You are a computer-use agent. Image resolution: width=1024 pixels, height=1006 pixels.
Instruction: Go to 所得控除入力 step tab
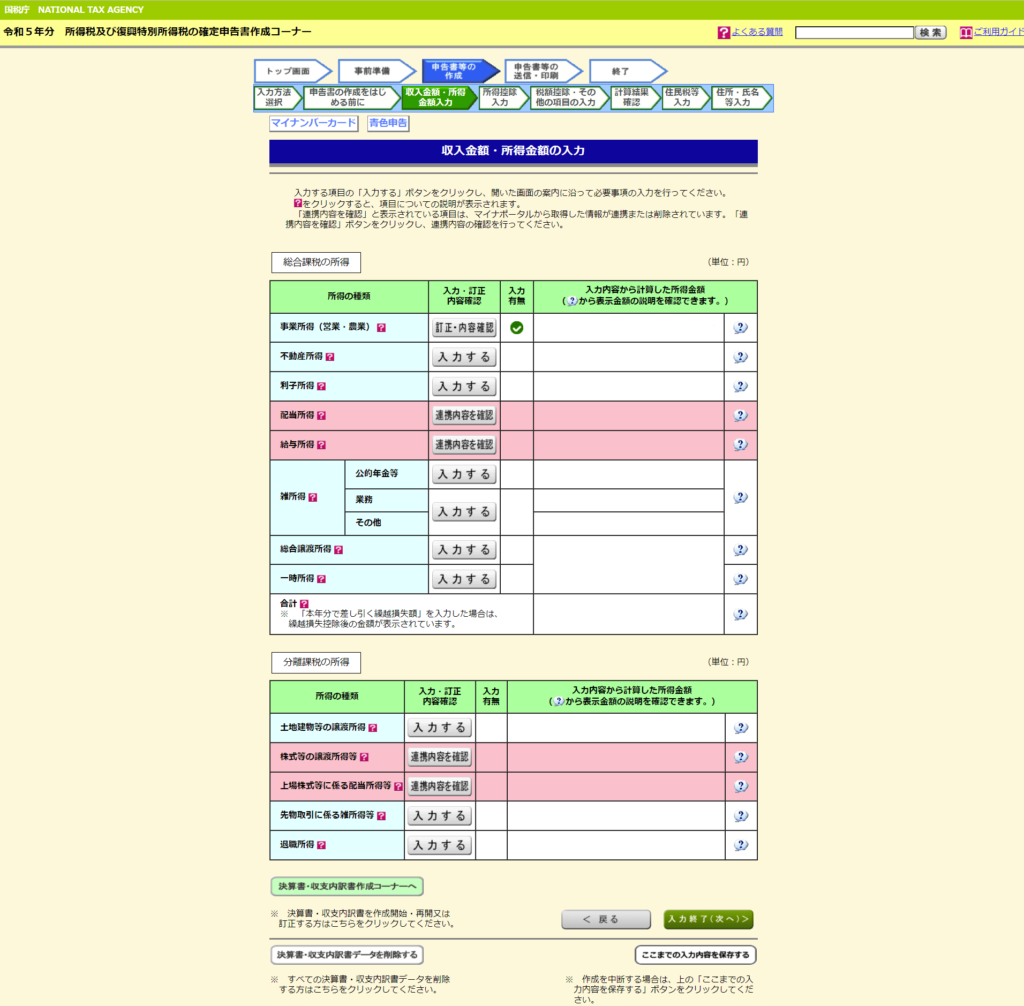tap(500, 97)
